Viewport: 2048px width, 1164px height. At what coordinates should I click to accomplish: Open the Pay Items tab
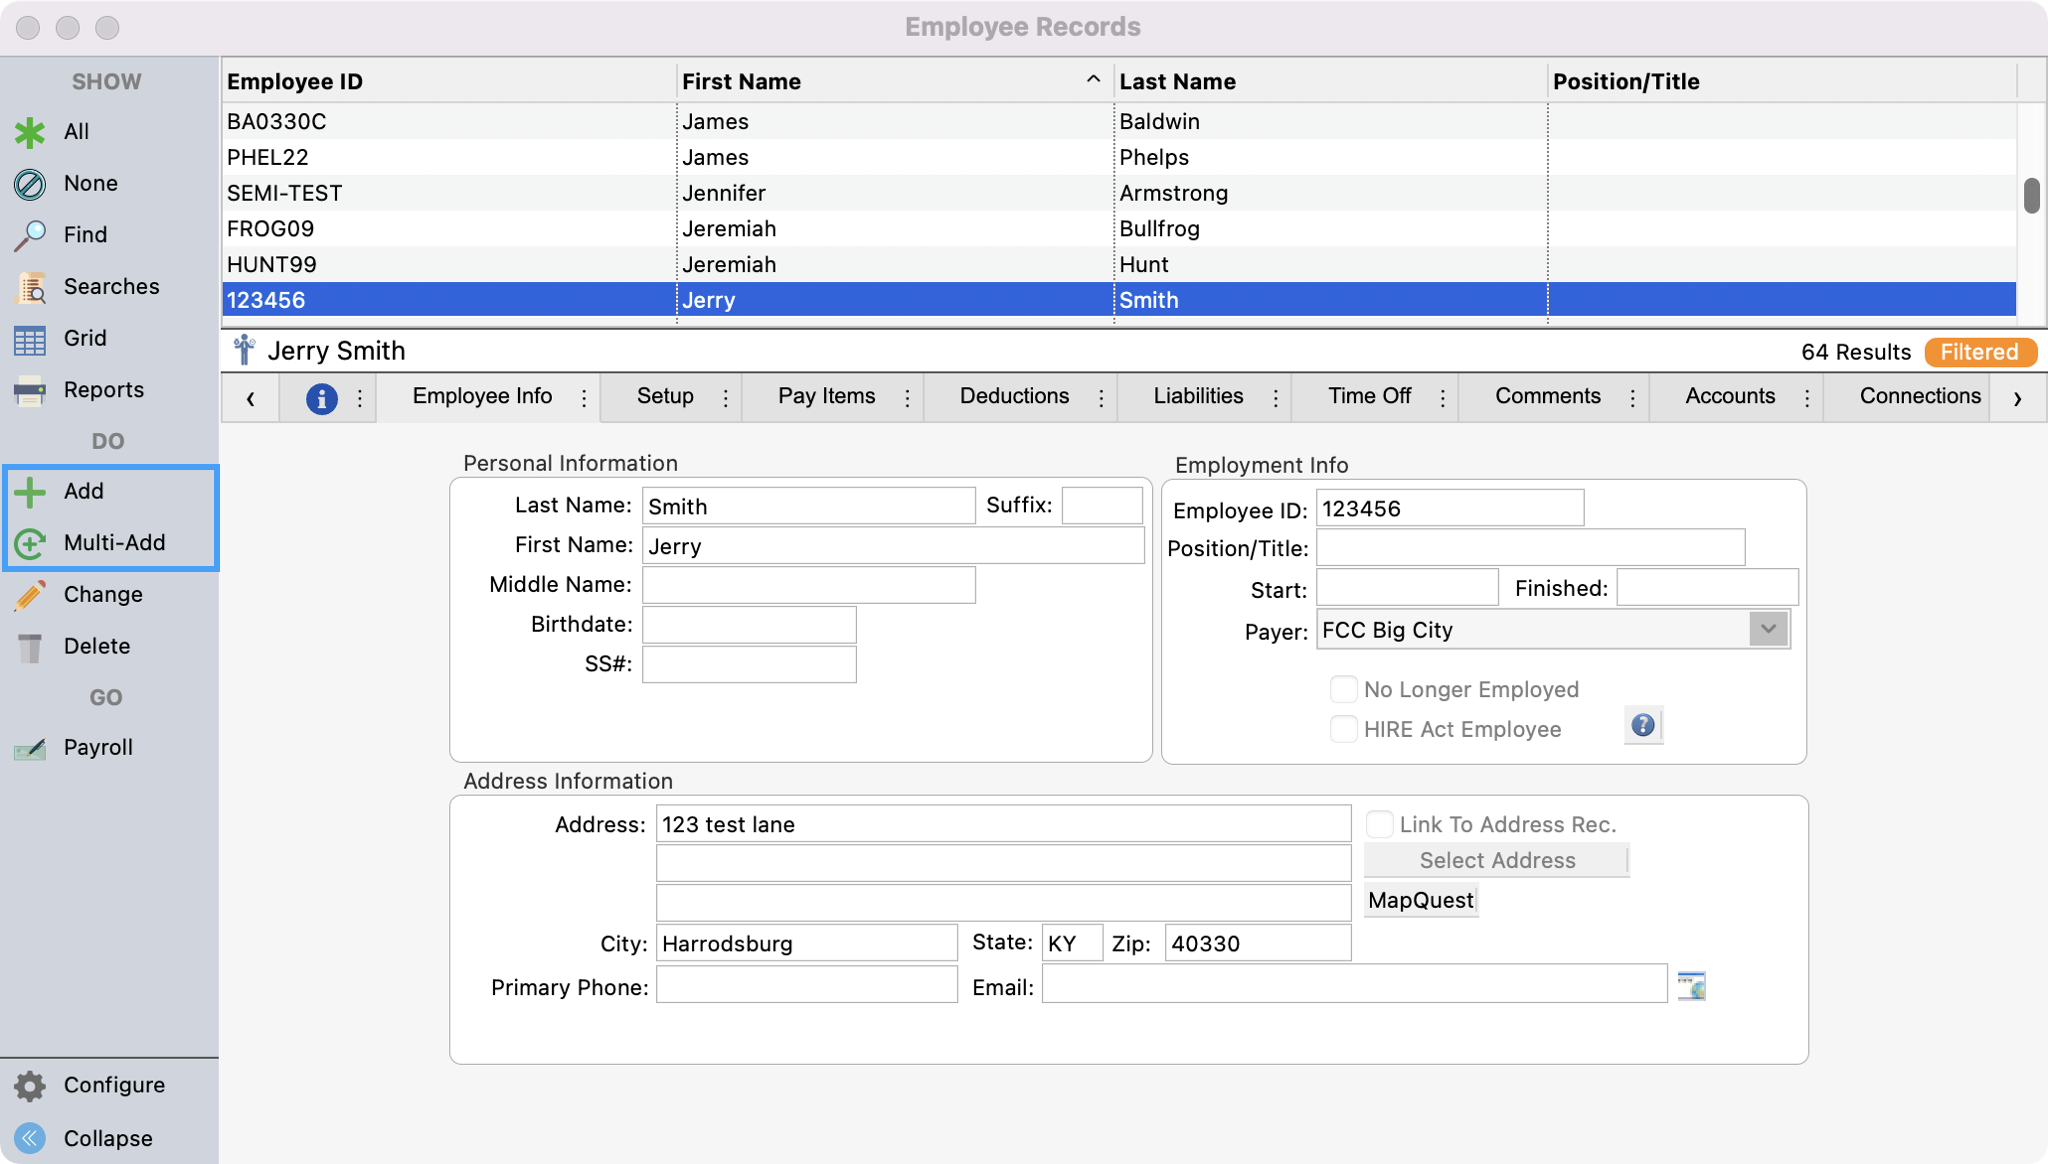click(826, 396)
